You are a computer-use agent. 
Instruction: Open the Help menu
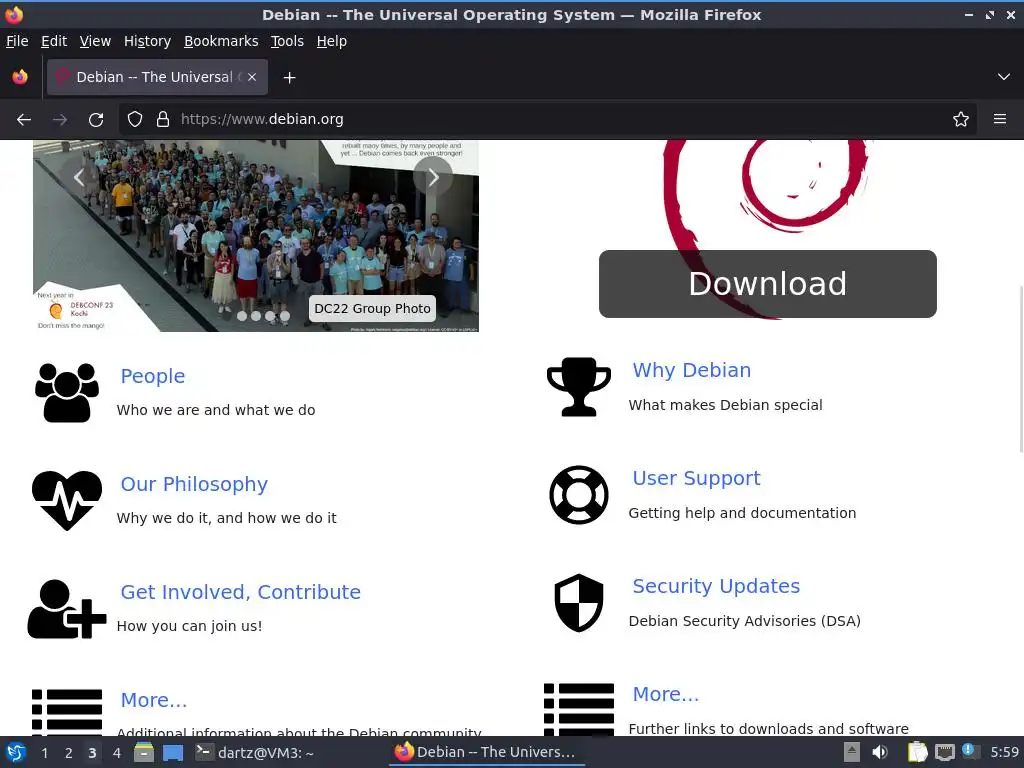[332, 41]
